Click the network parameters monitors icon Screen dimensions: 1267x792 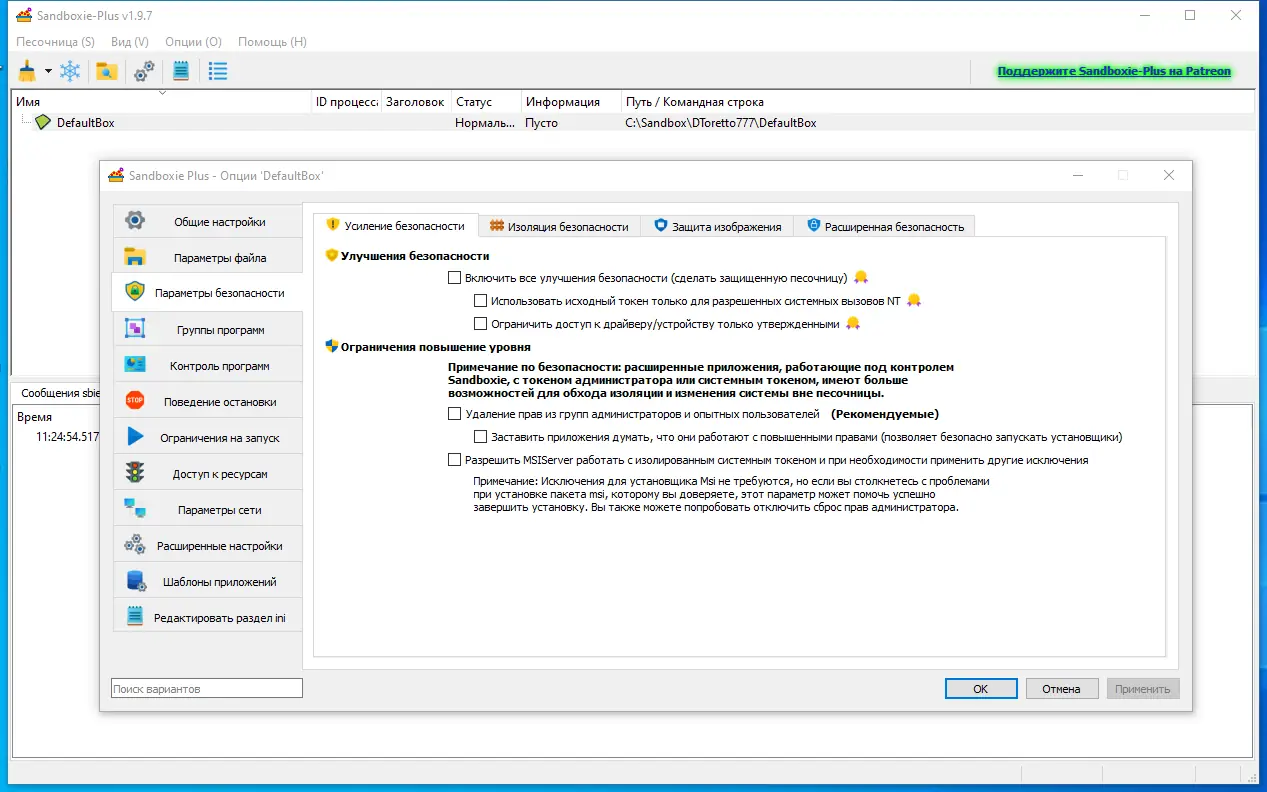[x=135, y=509]
